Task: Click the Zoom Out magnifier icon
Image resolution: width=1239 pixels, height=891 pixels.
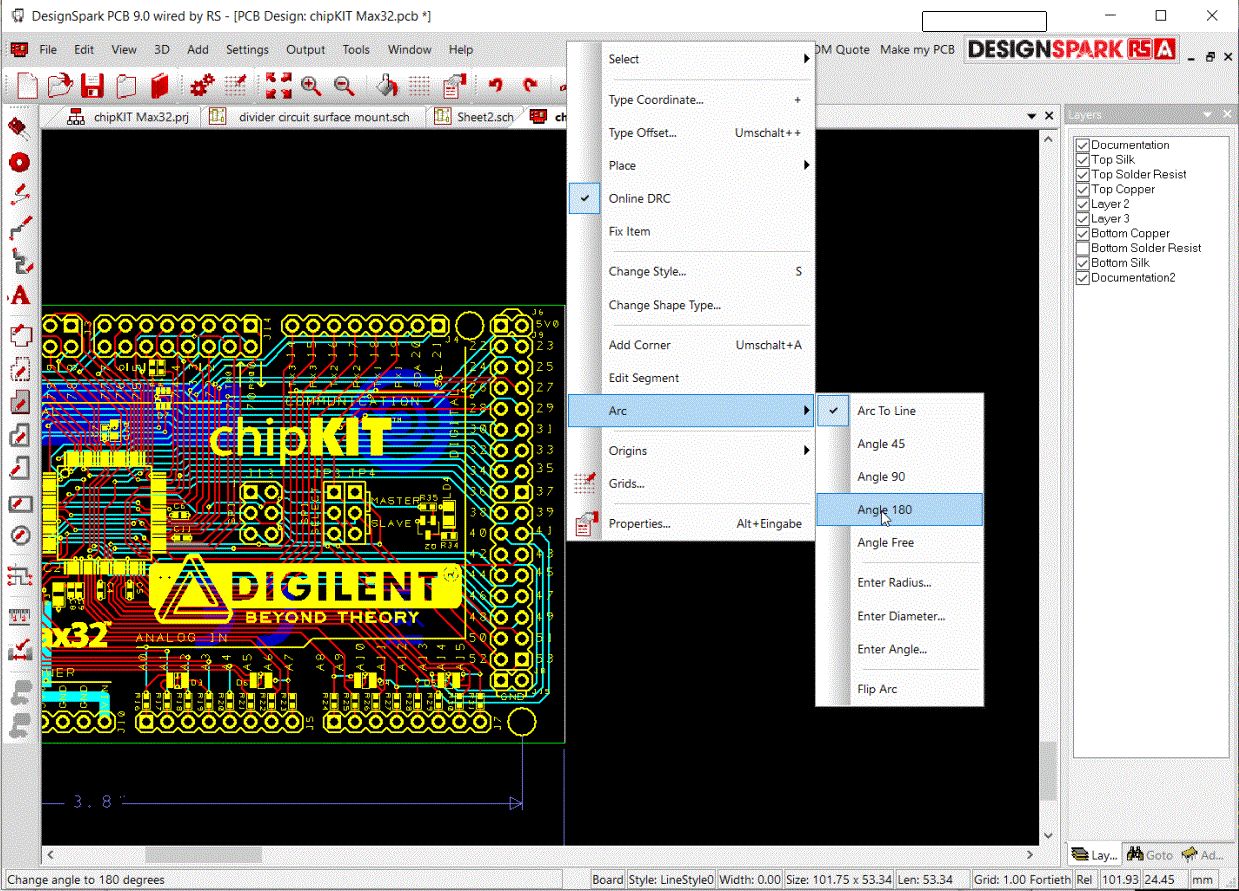Action: click(344, 85)
